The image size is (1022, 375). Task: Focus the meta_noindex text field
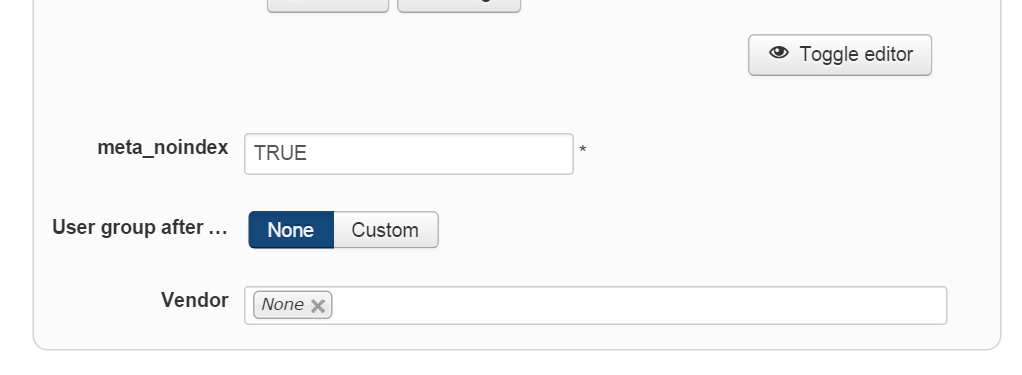coord(409,154)
